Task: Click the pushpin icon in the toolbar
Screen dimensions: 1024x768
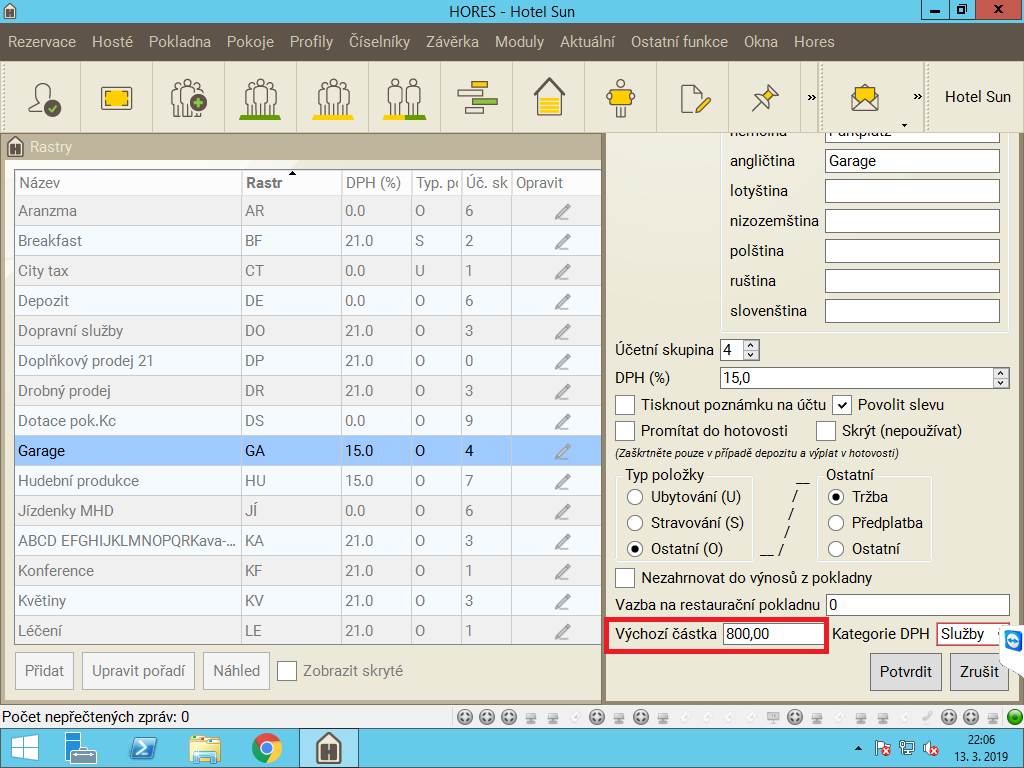Action: 764,97
